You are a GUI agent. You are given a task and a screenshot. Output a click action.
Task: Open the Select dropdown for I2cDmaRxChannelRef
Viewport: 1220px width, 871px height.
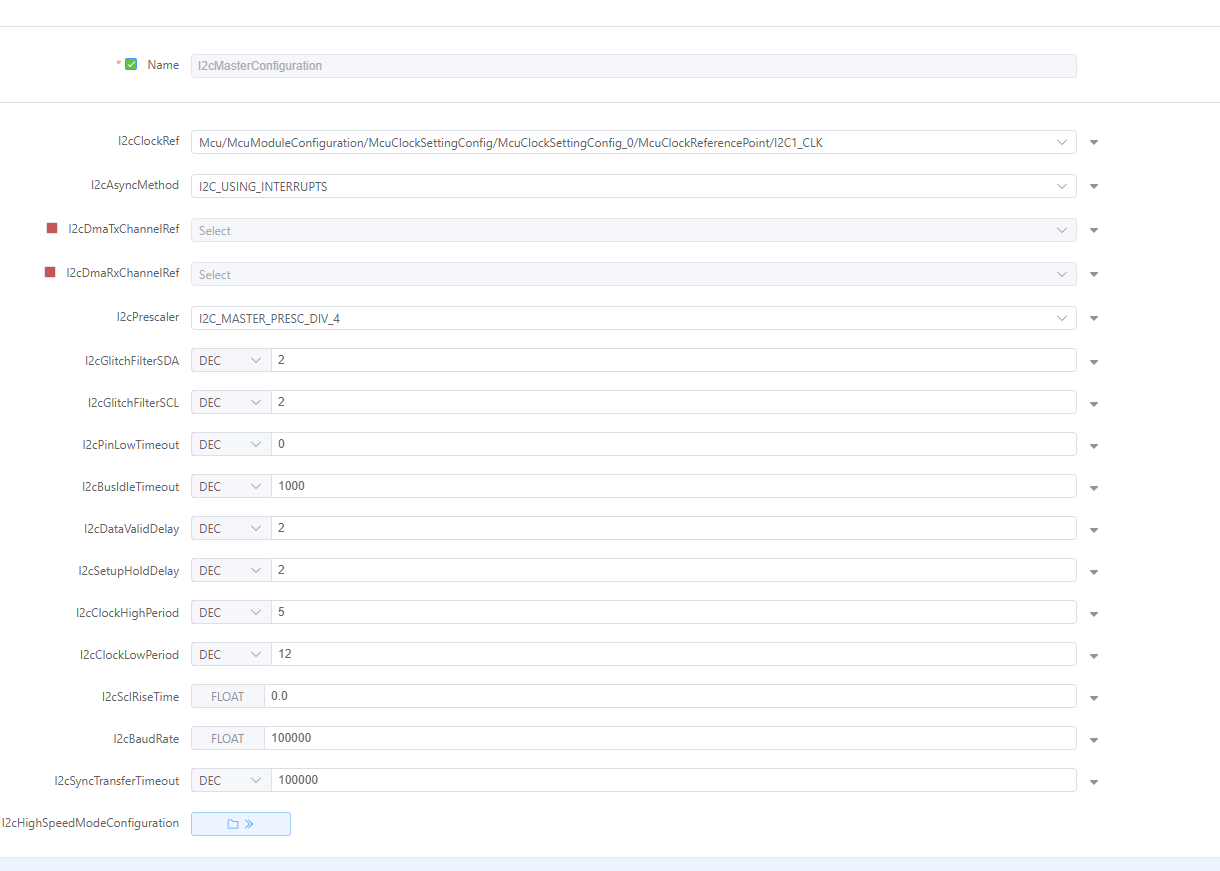[1062, 274]
